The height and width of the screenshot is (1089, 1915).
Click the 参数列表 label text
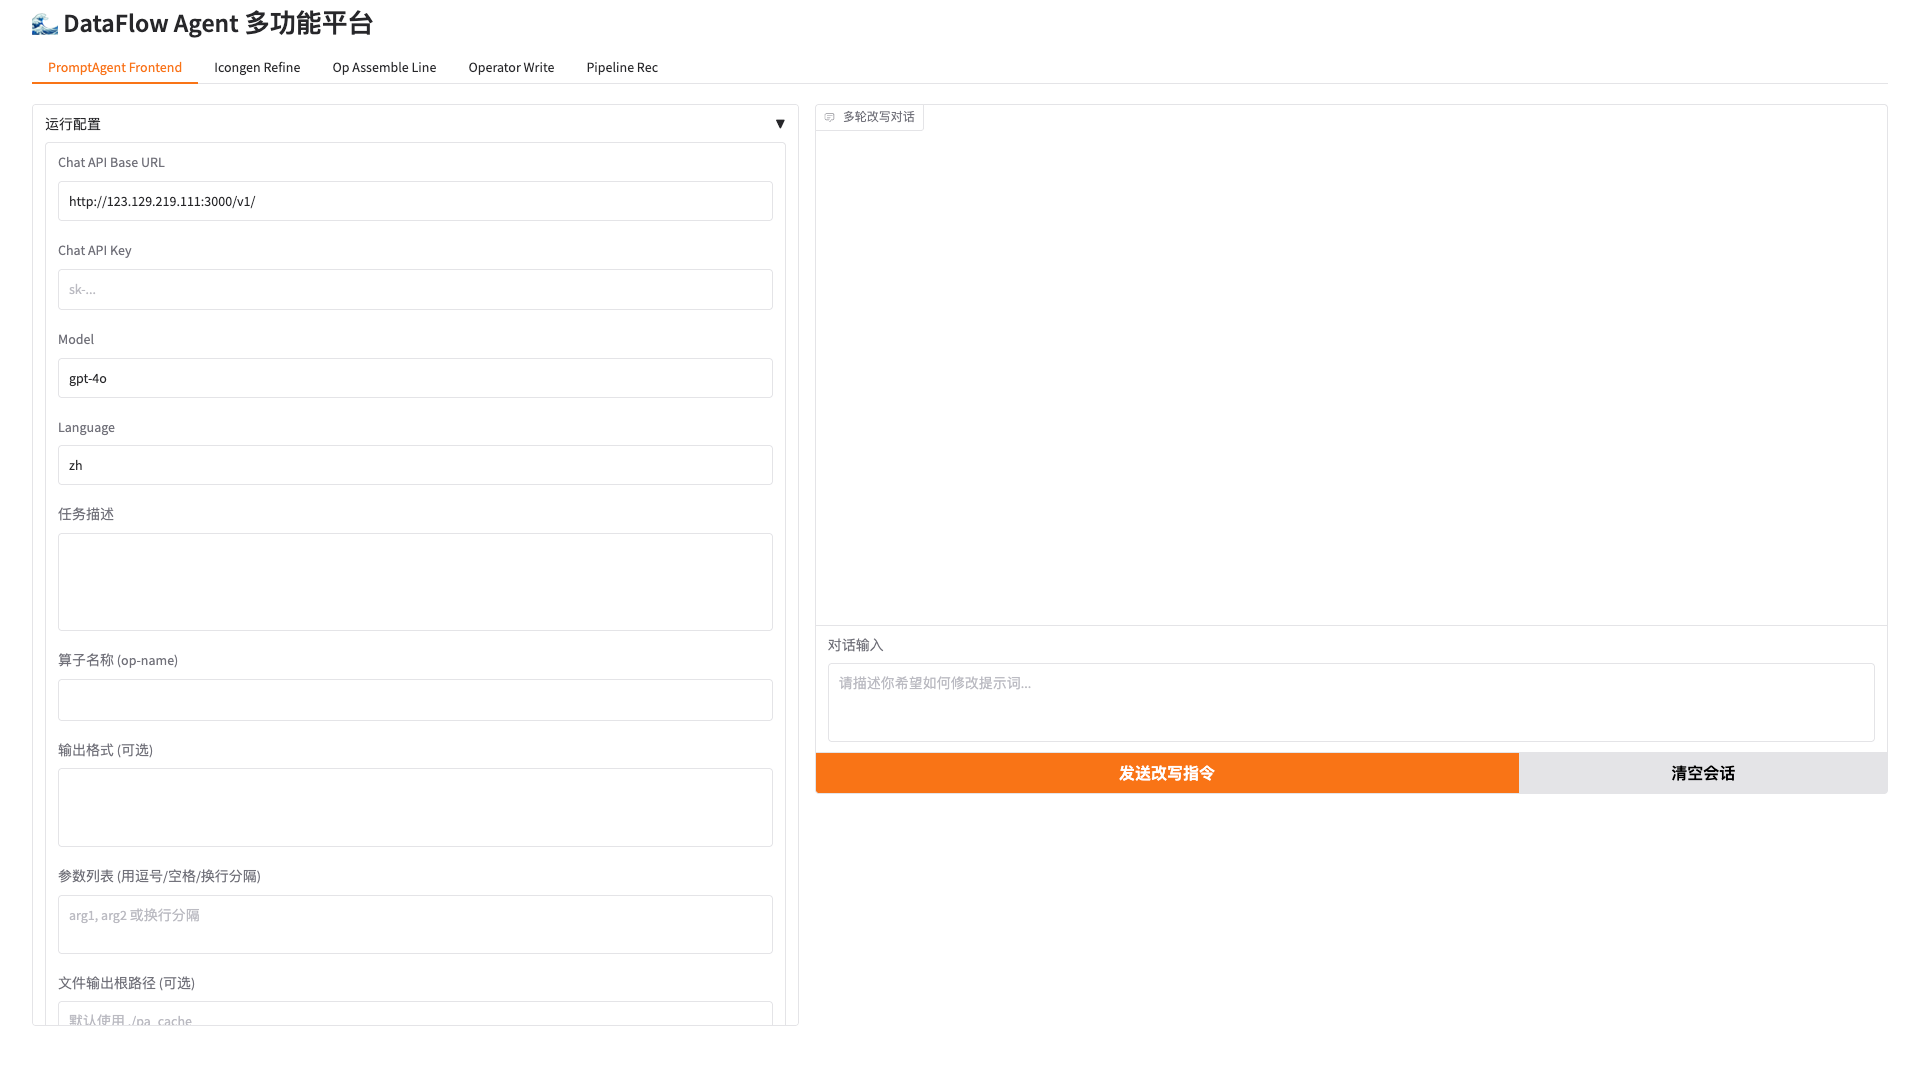159,876
